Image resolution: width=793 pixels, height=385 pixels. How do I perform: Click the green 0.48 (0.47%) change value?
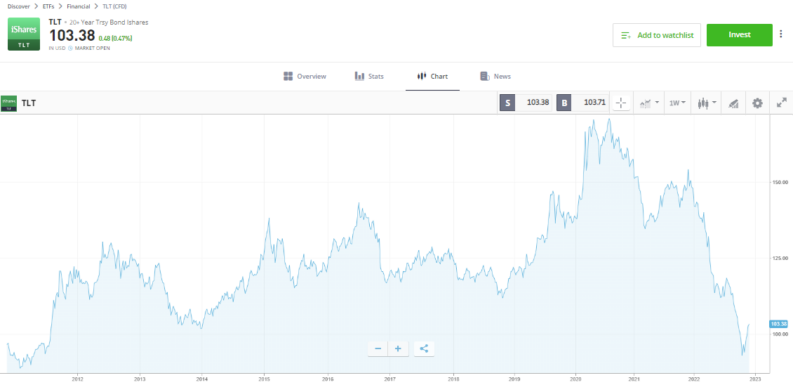(116, 38)
